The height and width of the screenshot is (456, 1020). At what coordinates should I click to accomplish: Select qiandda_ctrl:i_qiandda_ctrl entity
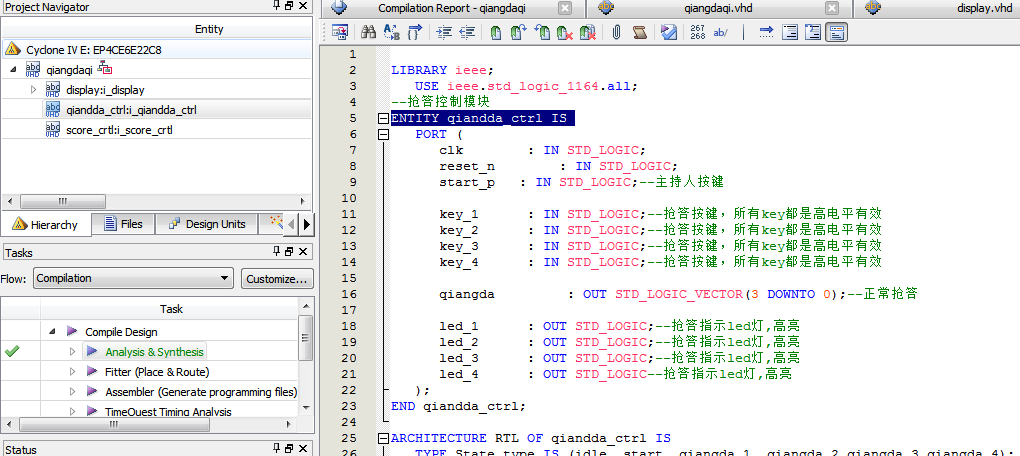[131, 110]
